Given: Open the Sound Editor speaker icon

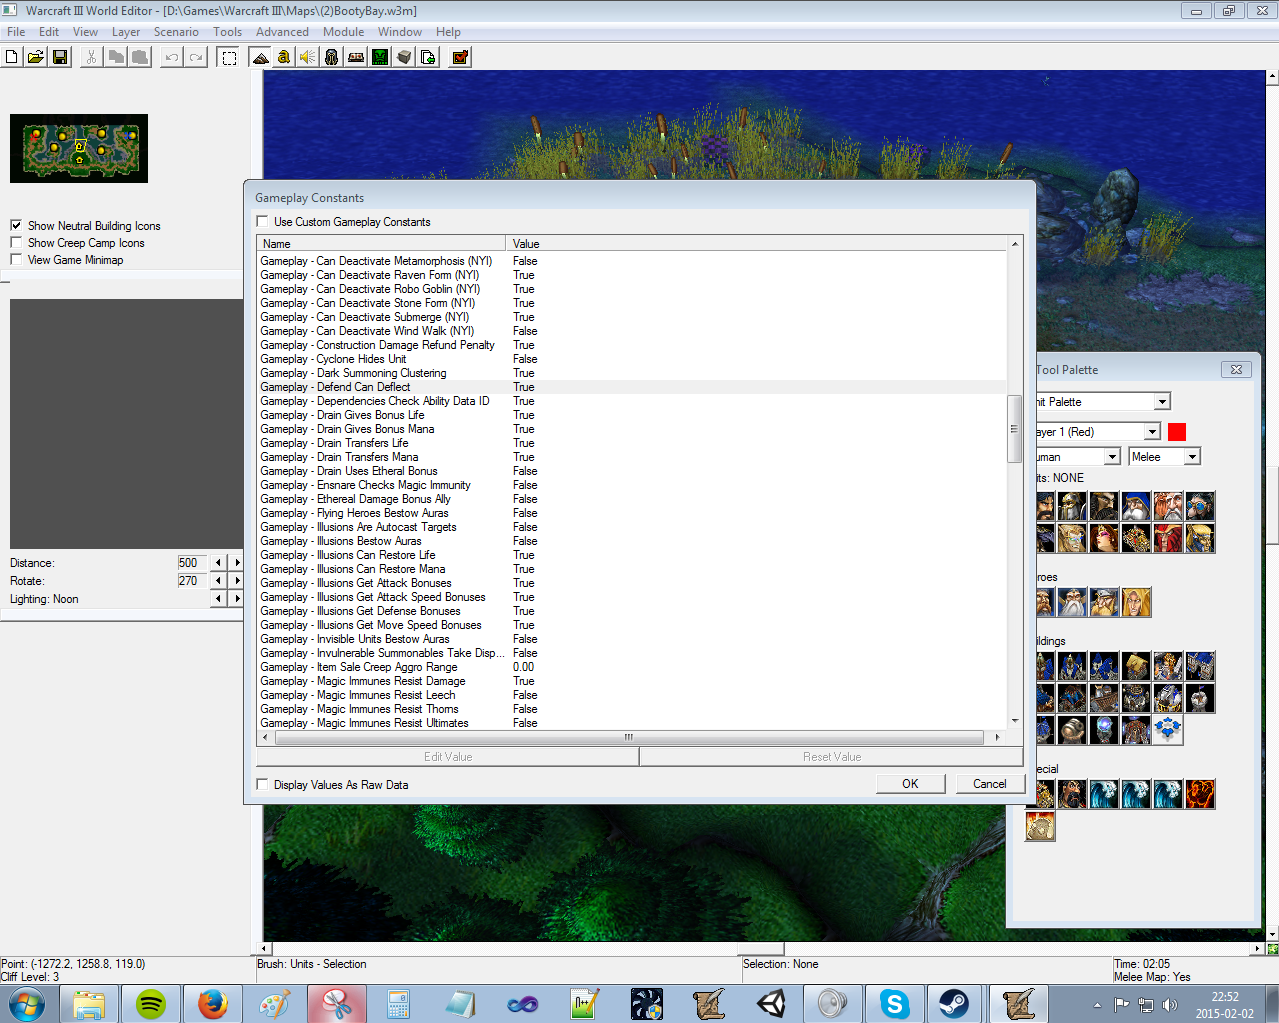Looking at the screenshot, I should click(308, 57).
